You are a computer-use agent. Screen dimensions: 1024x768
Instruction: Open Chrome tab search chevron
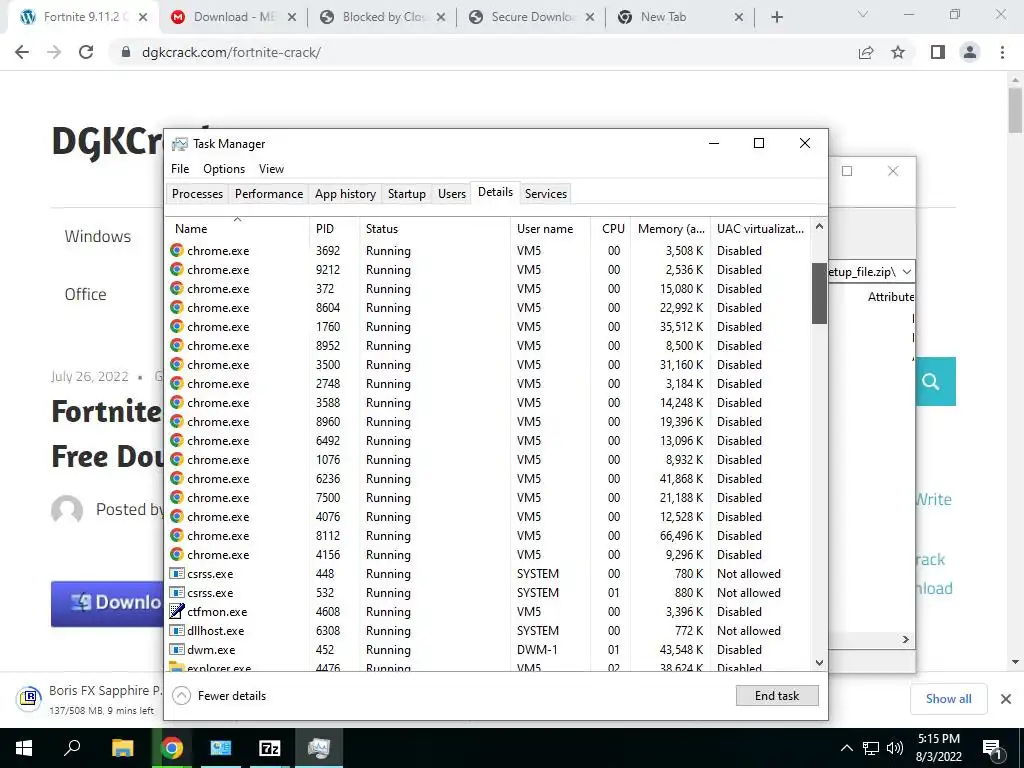[863, 15]
